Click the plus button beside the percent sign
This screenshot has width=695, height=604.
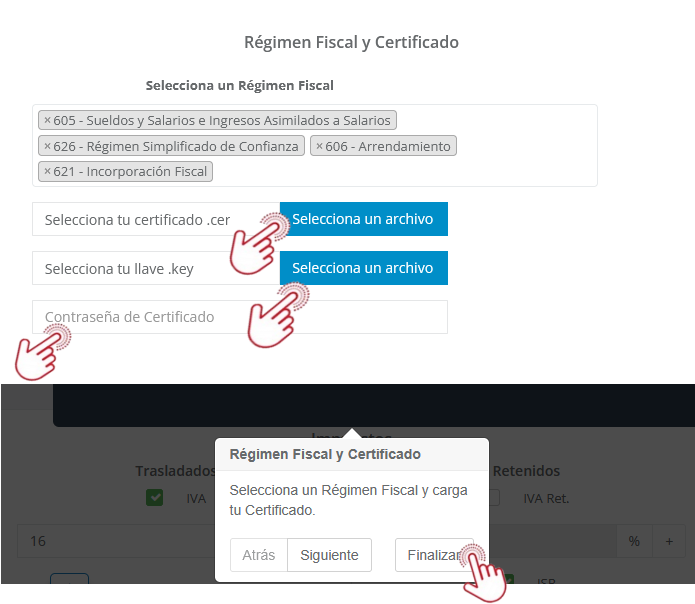point(669,541)
